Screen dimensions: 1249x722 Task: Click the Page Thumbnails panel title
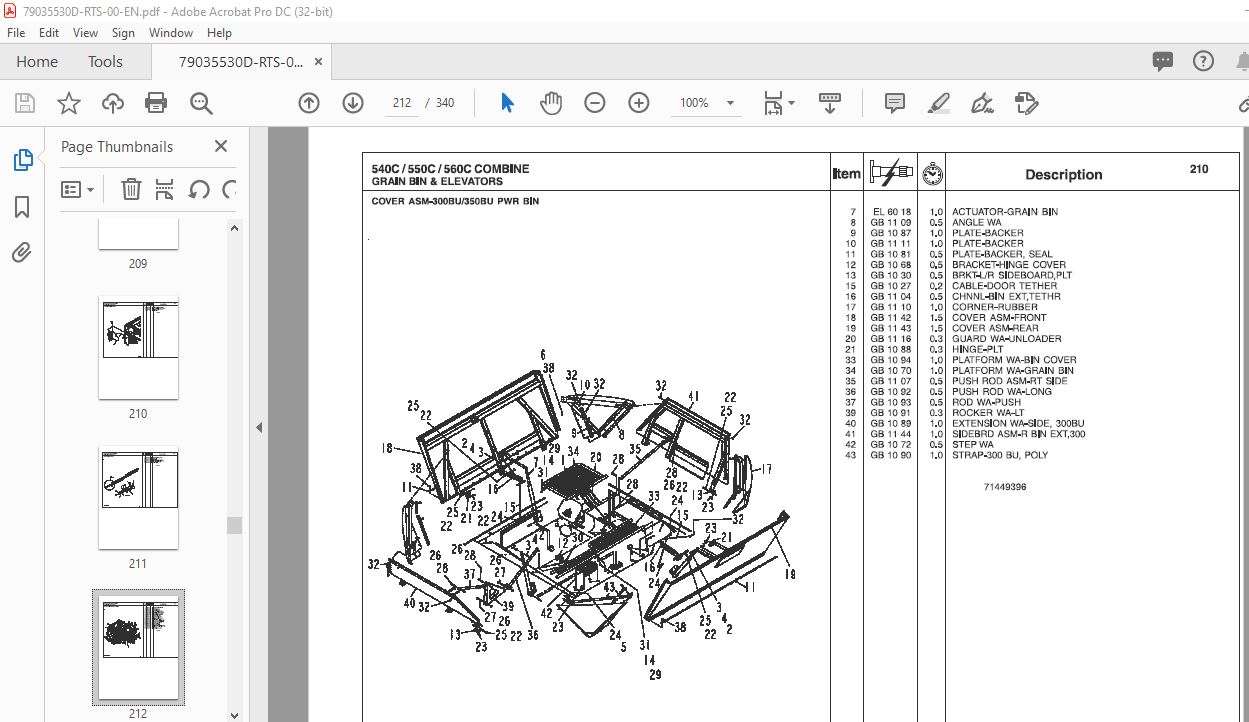[117, 146]
